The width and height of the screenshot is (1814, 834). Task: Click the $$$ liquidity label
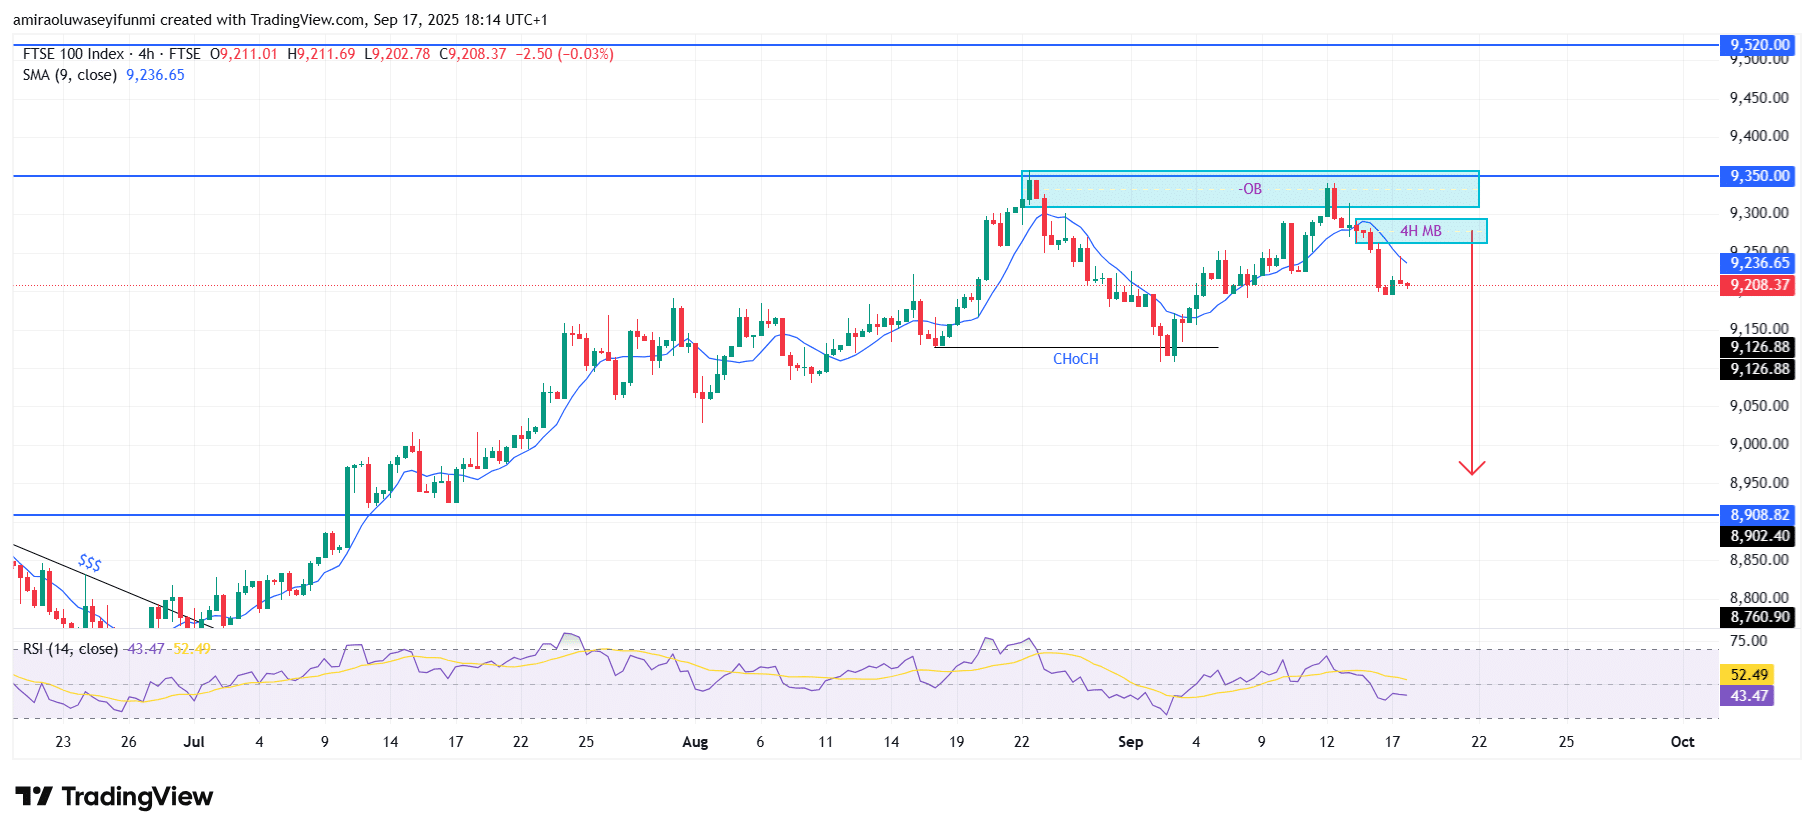[90, 562]
